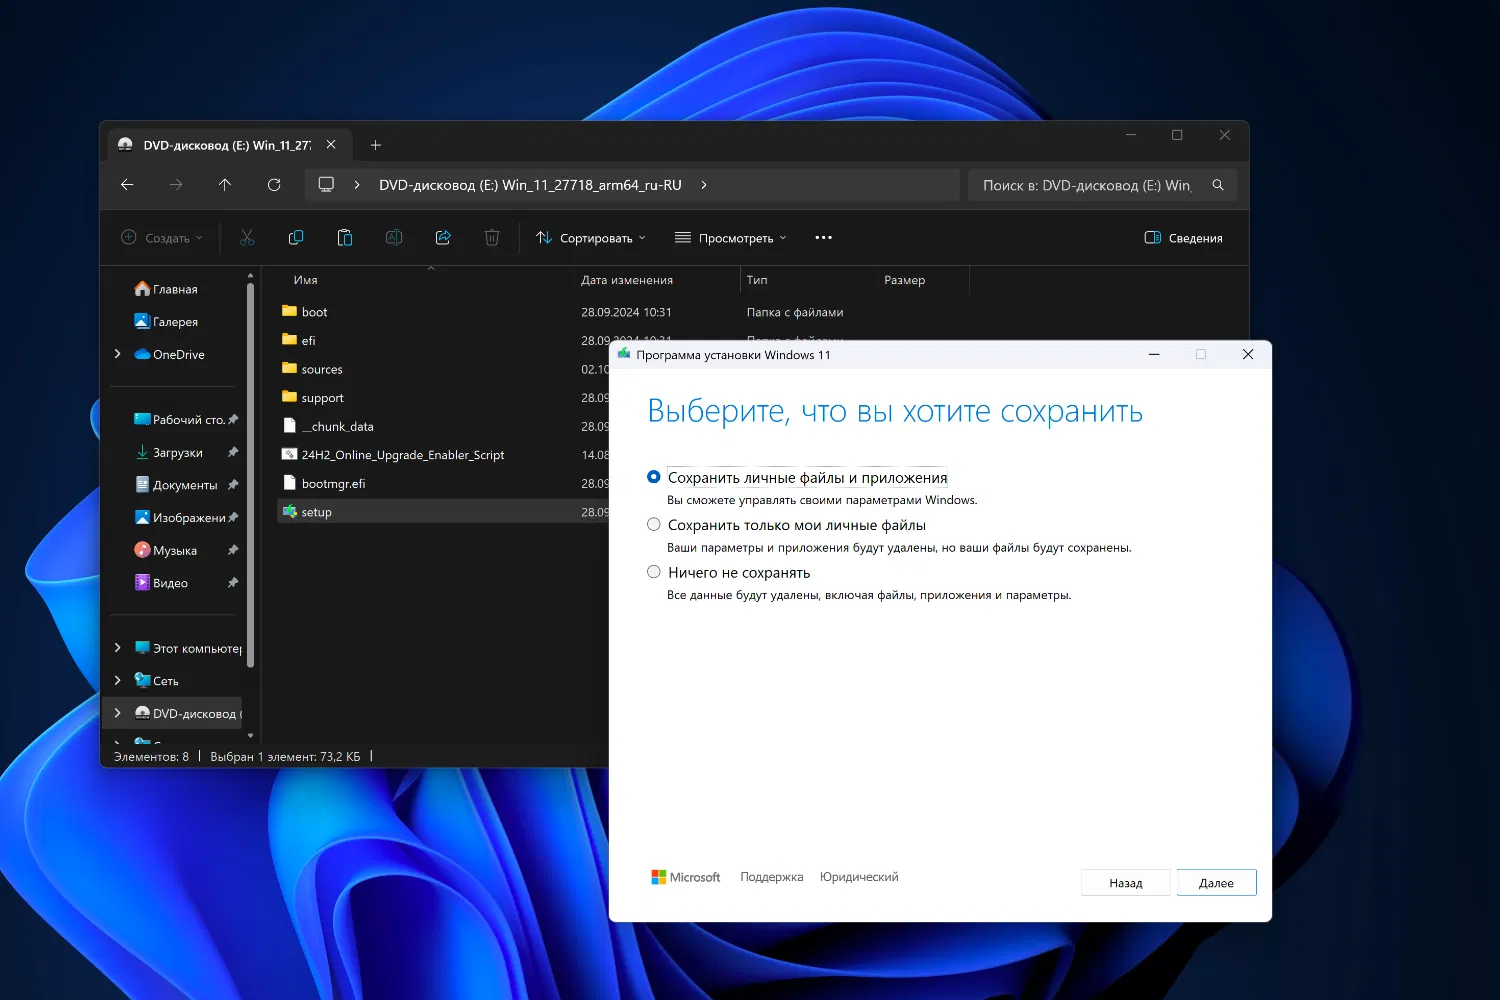Click the search magnifier icon

[x=1218, y=185]
